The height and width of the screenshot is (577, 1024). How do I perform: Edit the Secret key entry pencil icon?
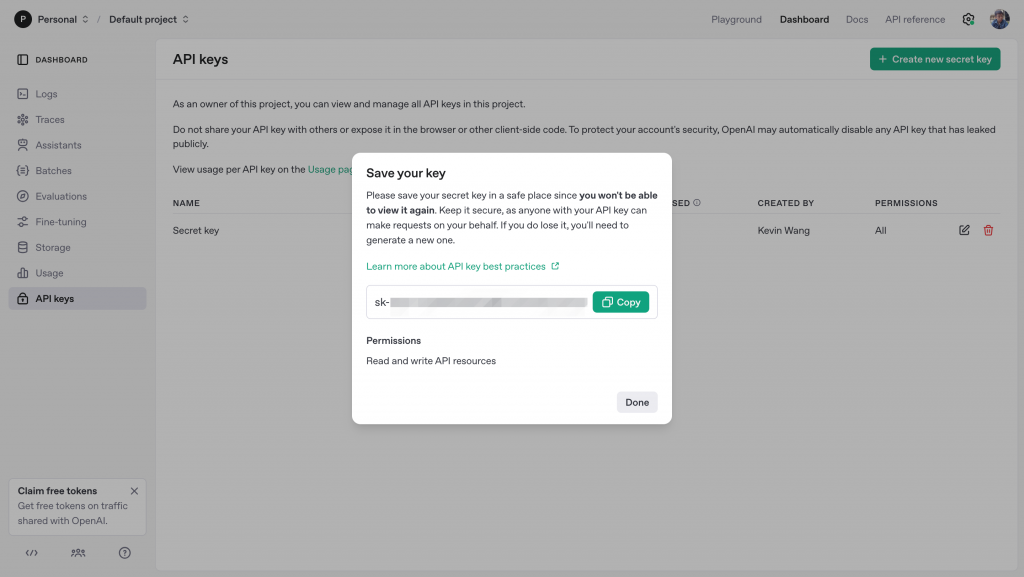964,231
